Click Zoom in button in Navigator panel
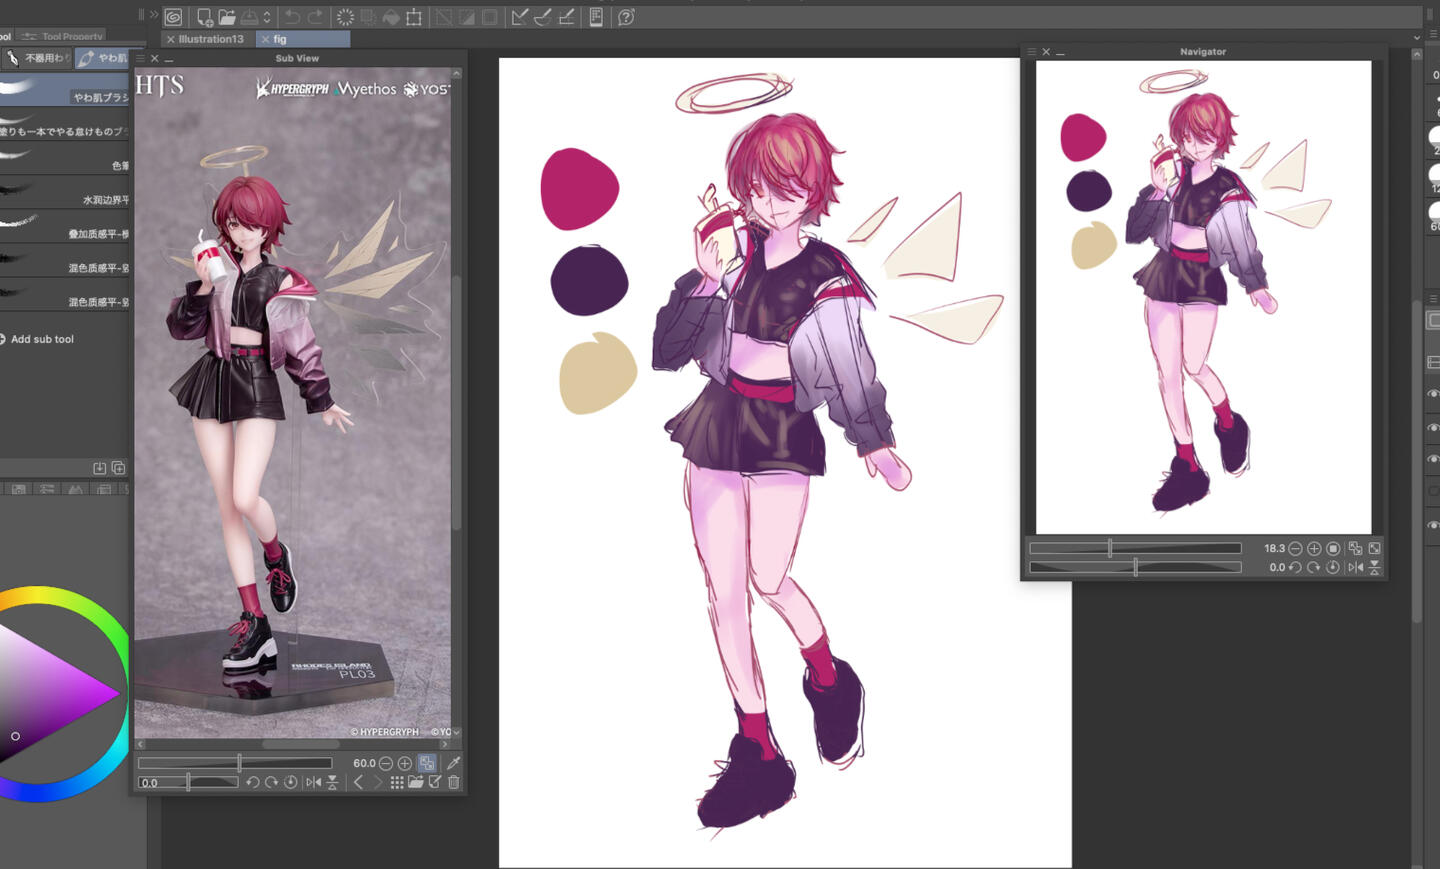The height and width of the screenshot is (869, 1440). 1314,548
